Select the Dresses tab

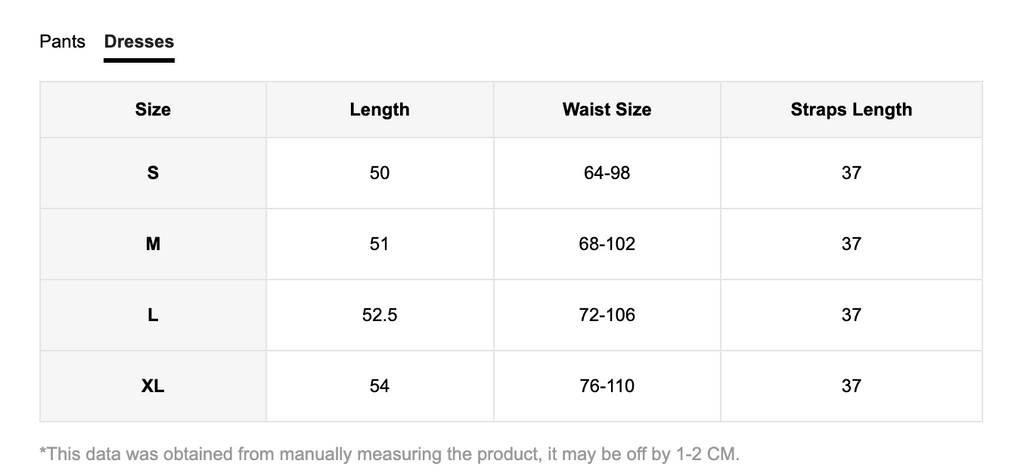139,42
